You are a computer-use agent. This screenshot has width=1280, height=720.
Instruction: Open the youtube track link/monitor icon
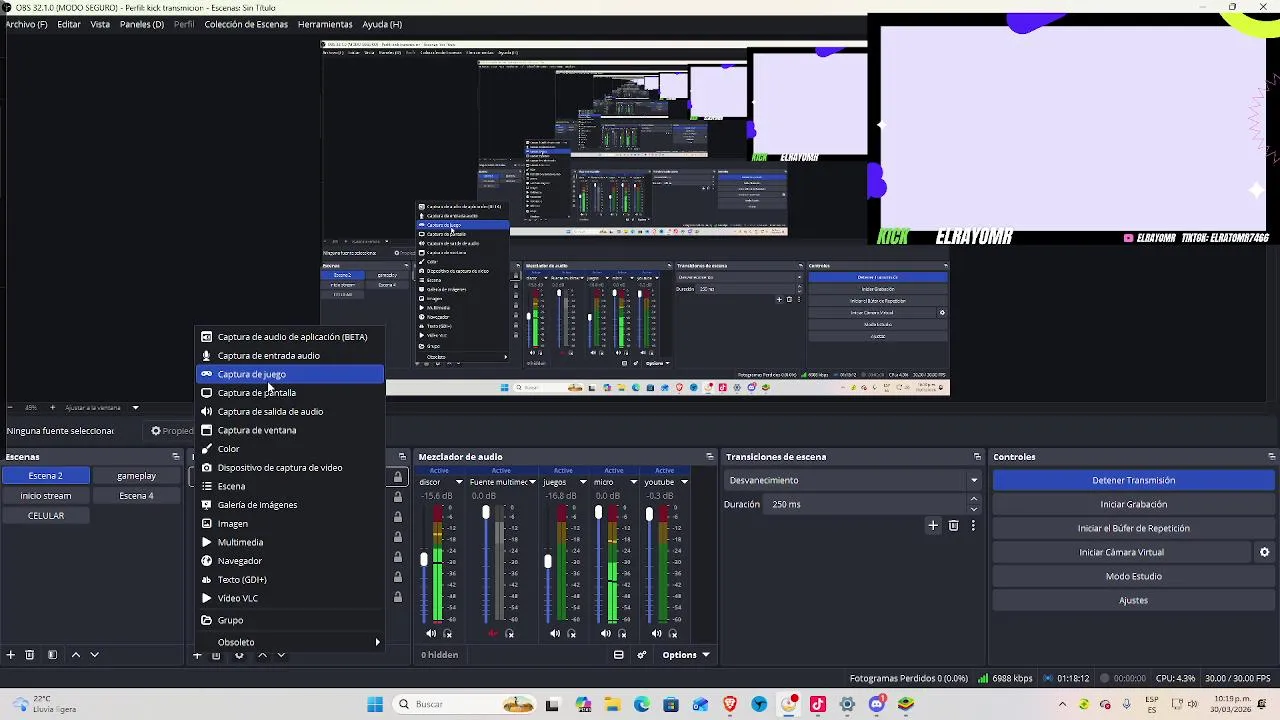(x=671, y=633)
